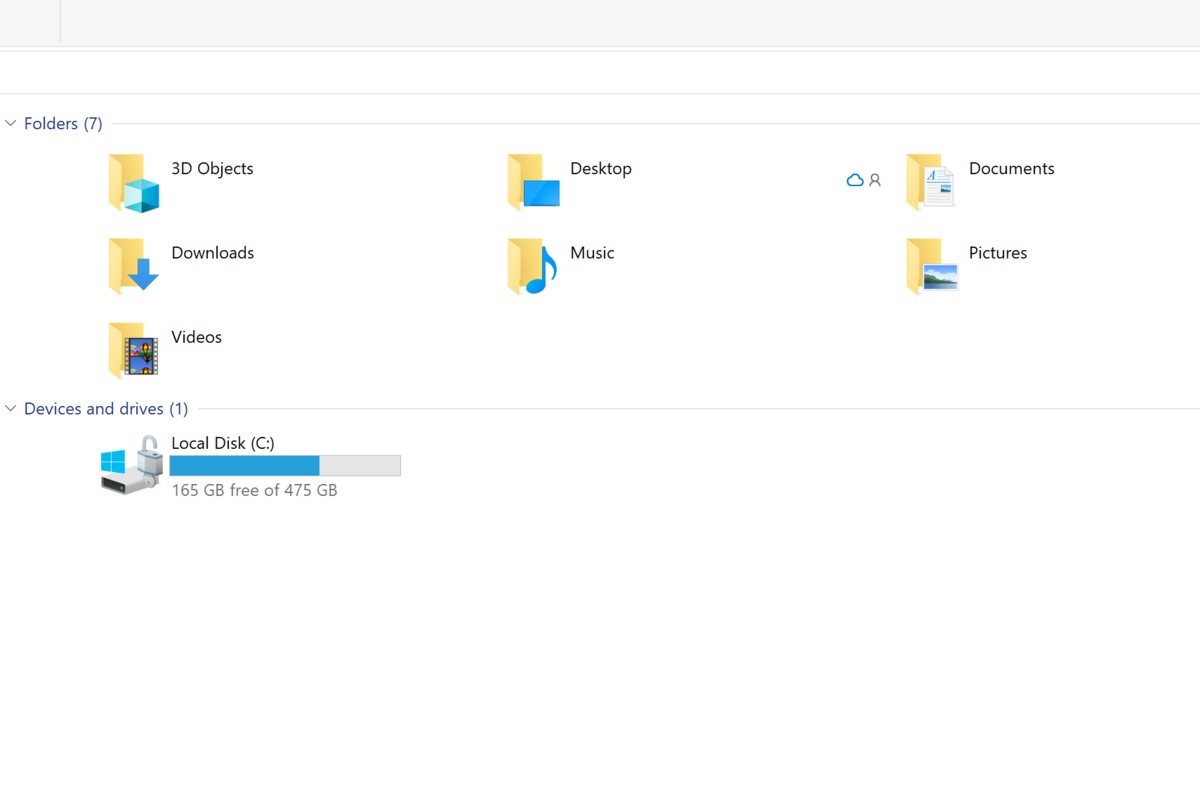This screenshot has height=805, width=1200.
Task: Open the Downloads folder icon
Action: pyautogui.click(x=134, y=266)
